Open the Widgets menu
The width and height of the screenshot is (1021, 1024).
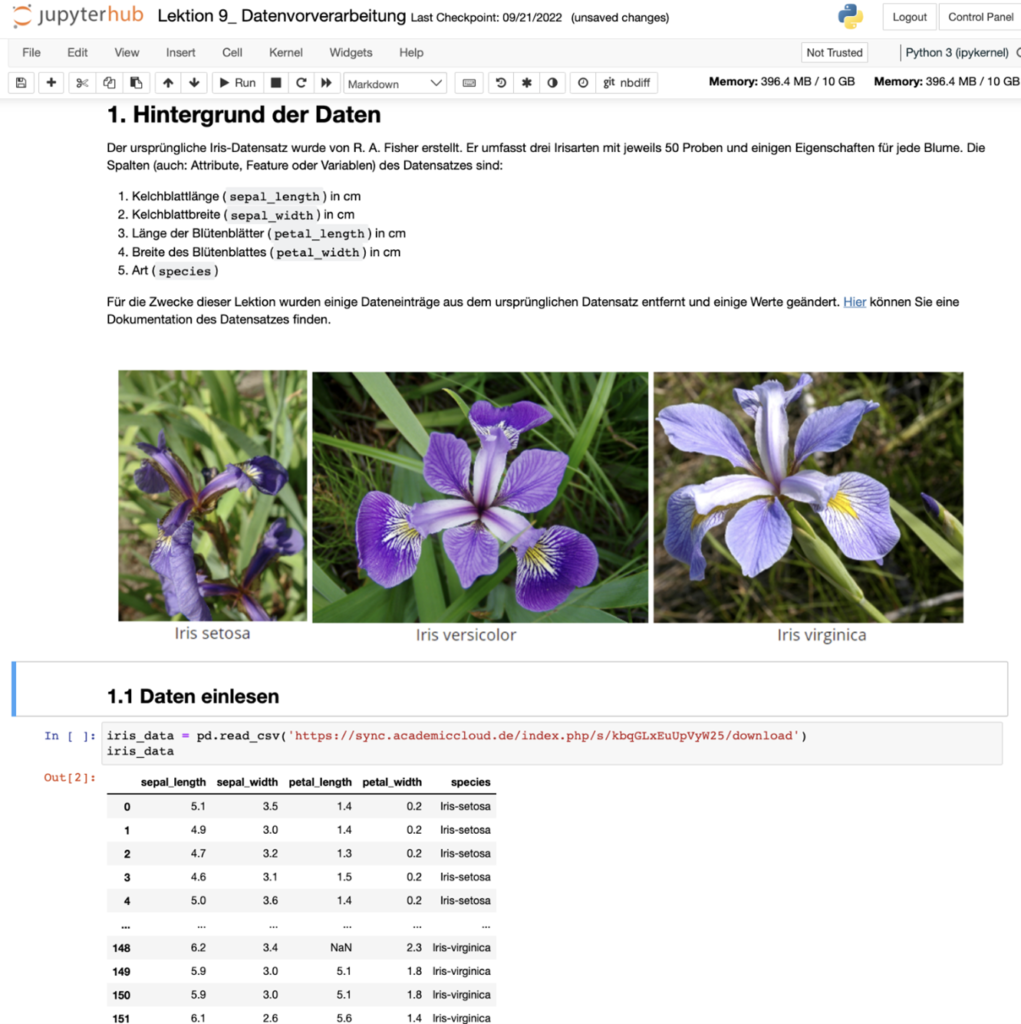351,53
